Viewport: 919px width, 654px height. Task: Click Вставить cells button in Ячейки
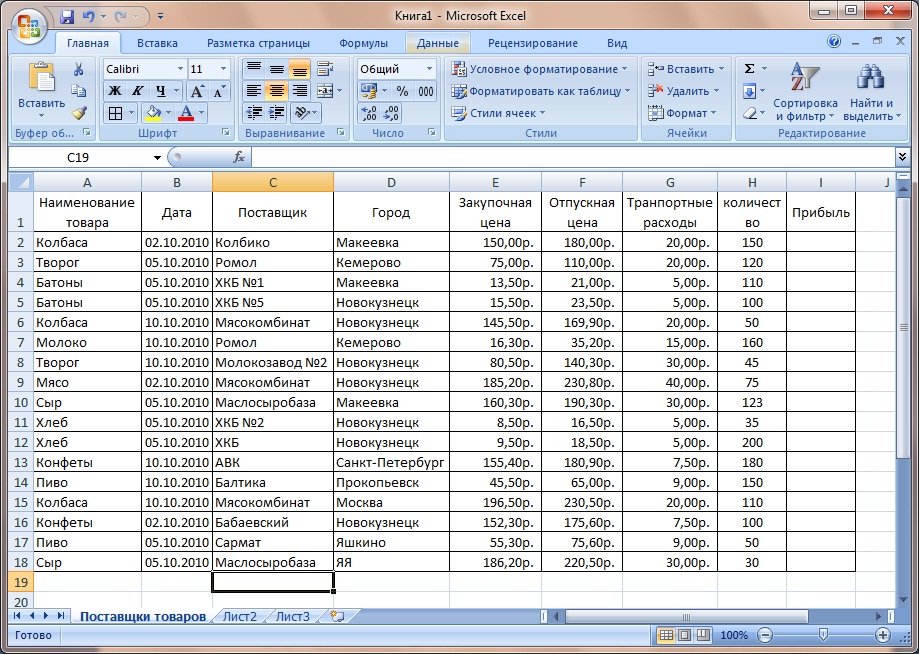coord(686,69)
